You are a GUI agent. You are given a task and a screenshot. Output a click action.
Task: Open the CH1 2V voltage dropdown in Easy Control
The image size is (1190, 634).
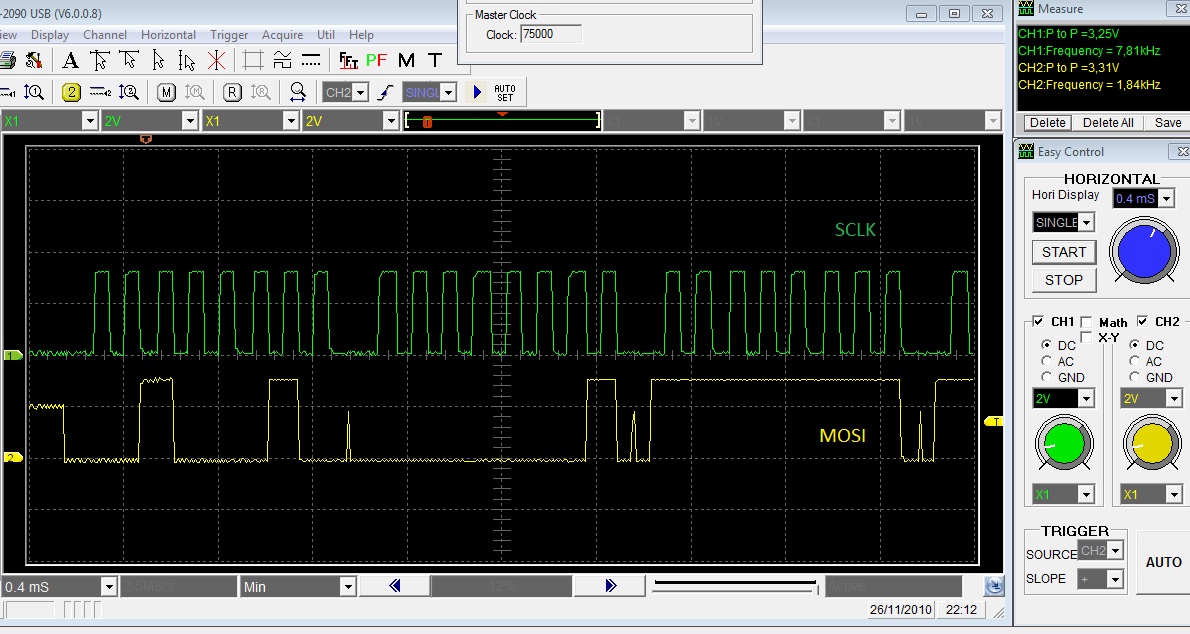tap(1086, 399)
